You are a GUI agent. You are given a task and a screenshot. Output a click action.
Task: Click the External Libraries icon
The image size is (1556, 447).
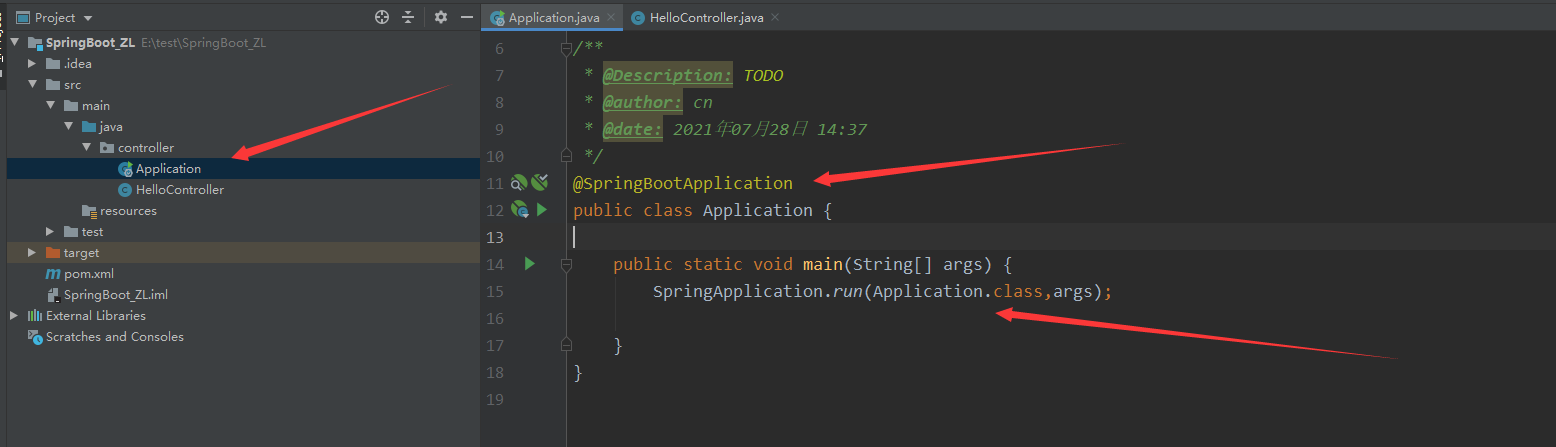[x=35, y=316]
